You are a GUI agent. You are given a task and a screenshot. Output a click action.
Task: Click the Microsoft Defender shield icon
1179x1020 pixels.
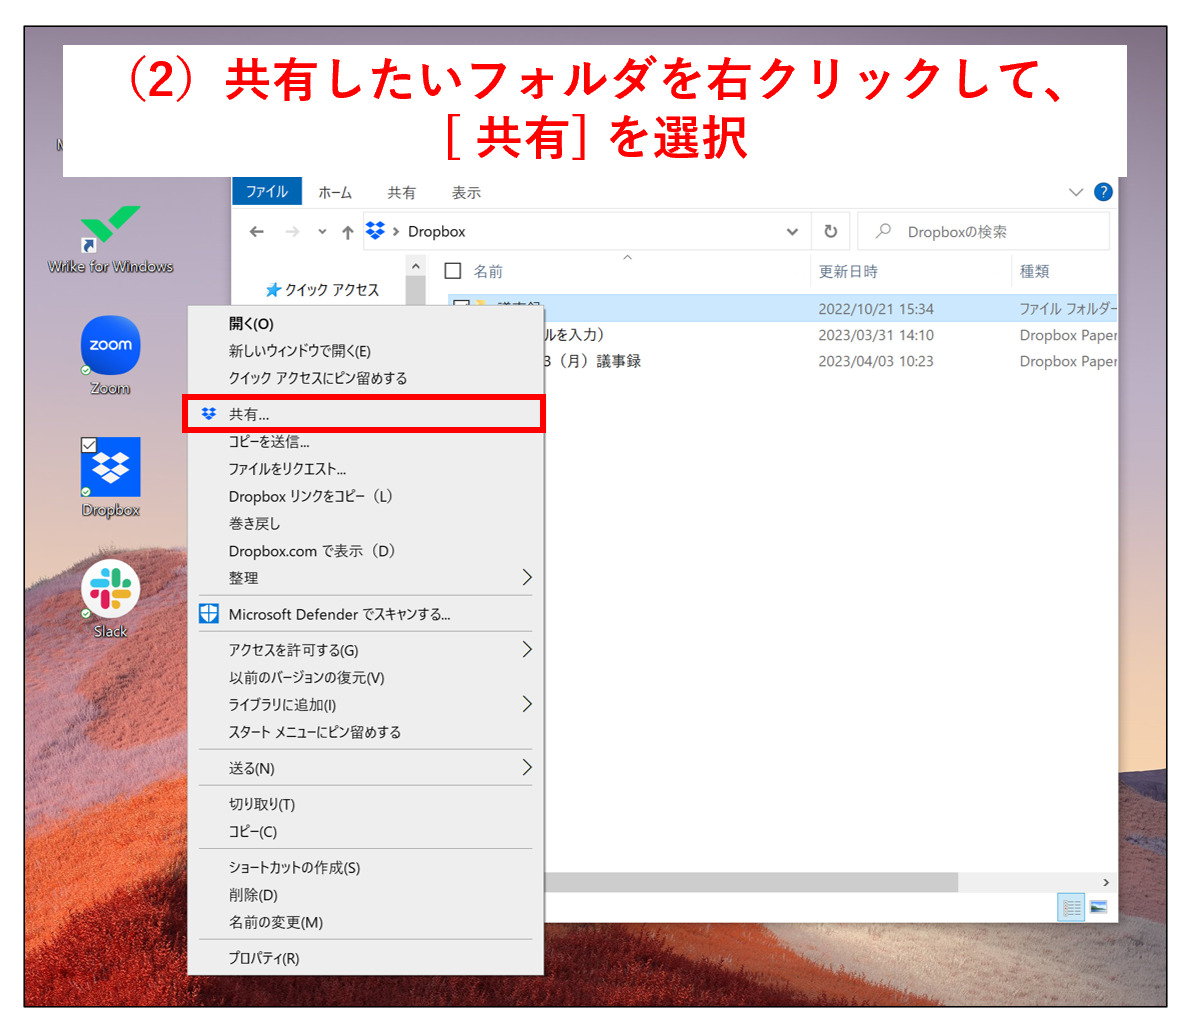tap(208, 613)
